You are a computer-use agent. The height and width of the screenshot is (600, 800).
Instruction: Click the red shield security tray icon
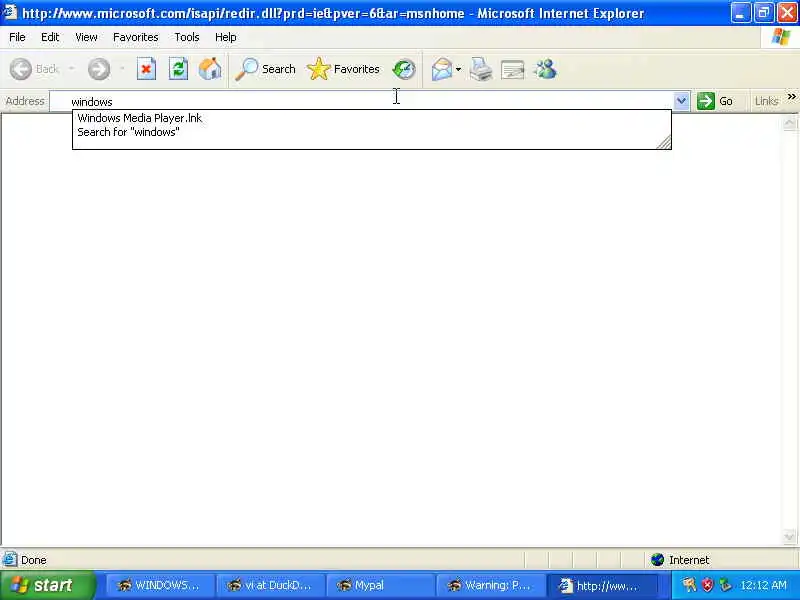point(707,585)
